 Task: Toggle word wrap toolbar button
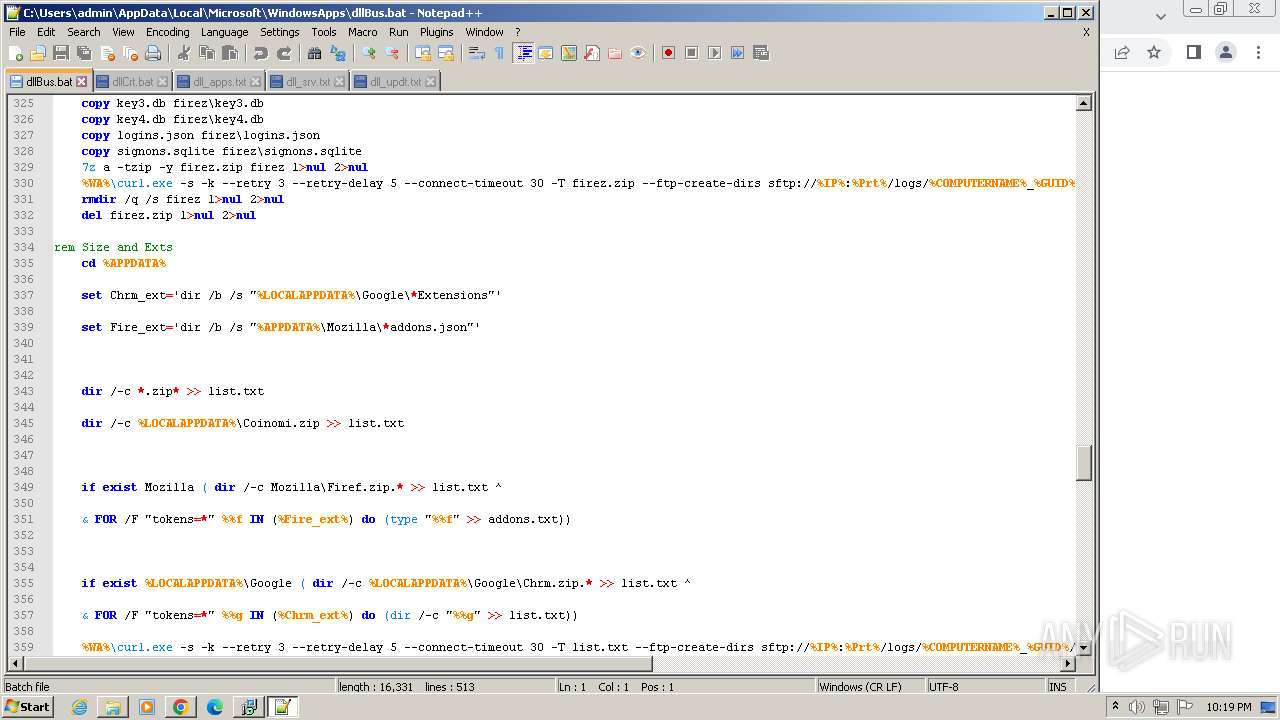477,53
